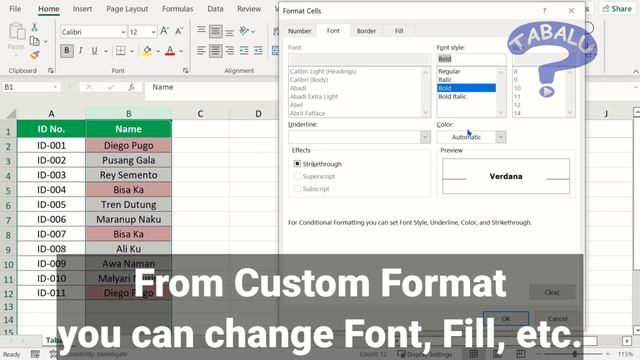Expand Fill Color options arrow
Screen dimensions: 640x360
tap(158, 51)
